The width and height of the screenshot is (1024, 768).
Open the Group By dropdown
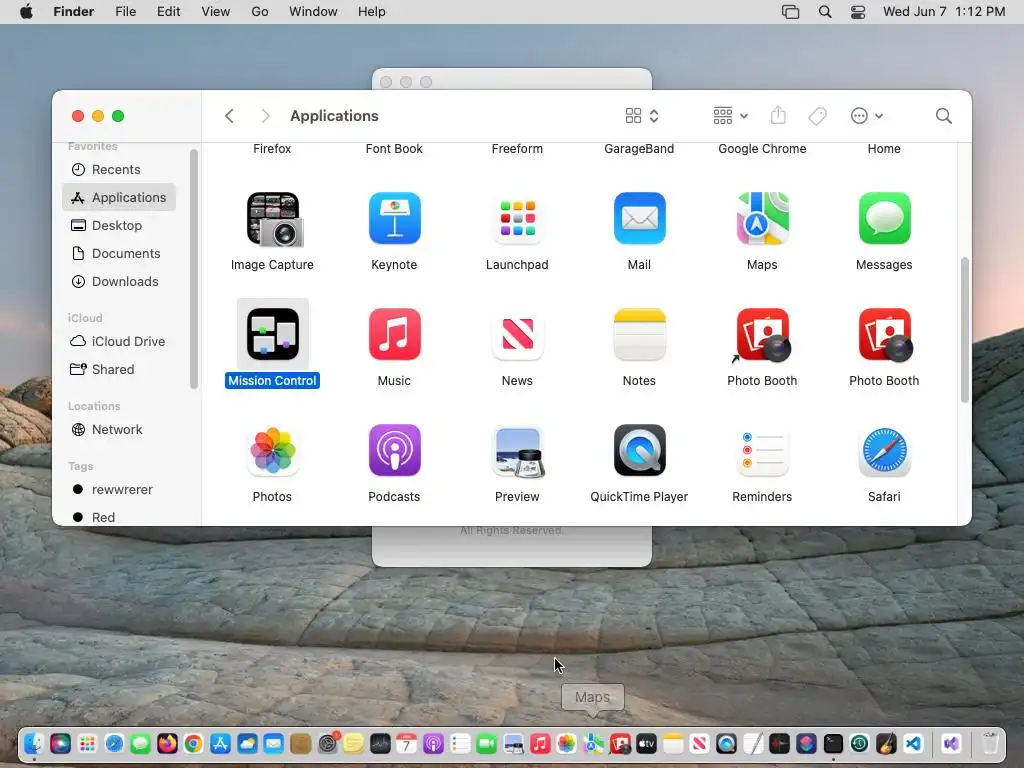(x=730, y=116)
